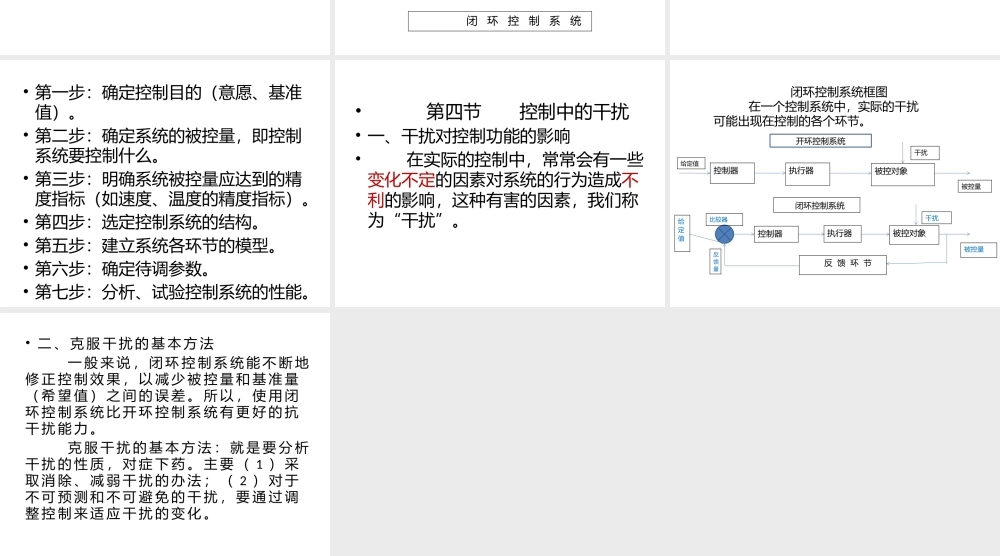1000x556 pixels.
Task: Click the paragraph line ending 我们称
Action: click(503, 201)
